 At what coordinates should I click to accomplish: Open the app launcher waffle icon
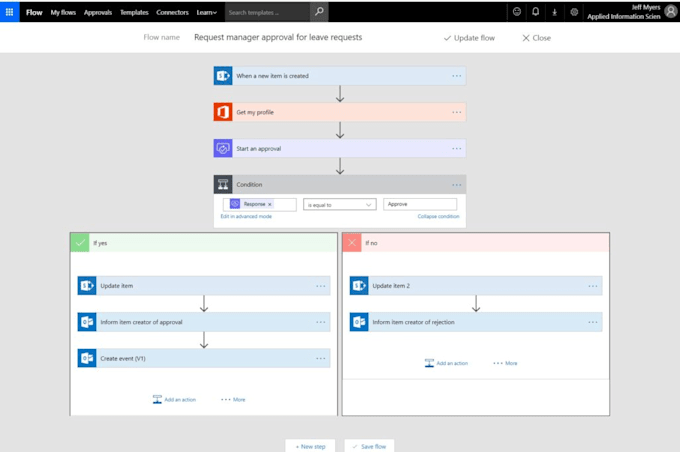[10, 12]
